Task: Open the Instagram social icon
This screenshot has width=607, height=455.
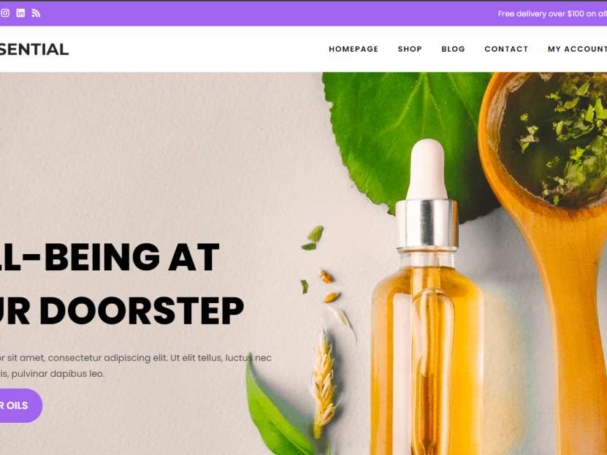Action: click(x=5, y=13)
